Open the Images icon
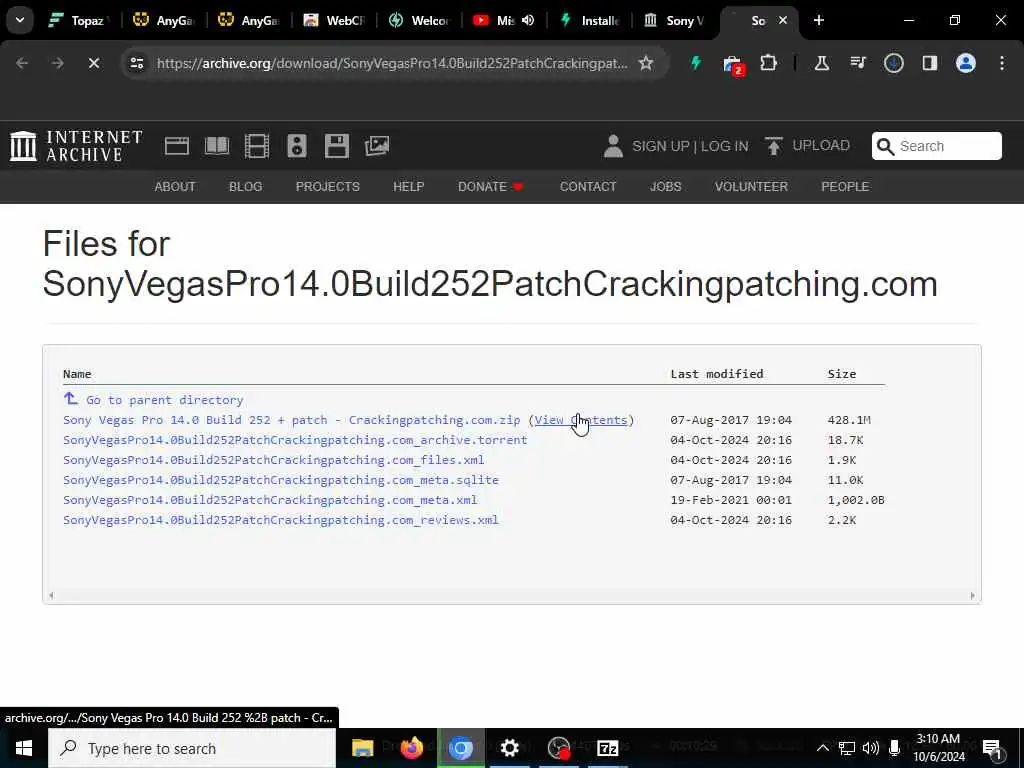This screenshot has width=1024, height=768. click(377, 146)
